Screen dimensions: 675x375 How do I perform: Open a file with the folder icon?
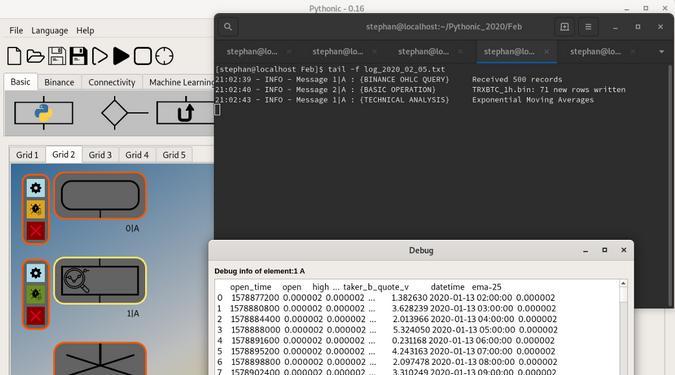[35, 56]
